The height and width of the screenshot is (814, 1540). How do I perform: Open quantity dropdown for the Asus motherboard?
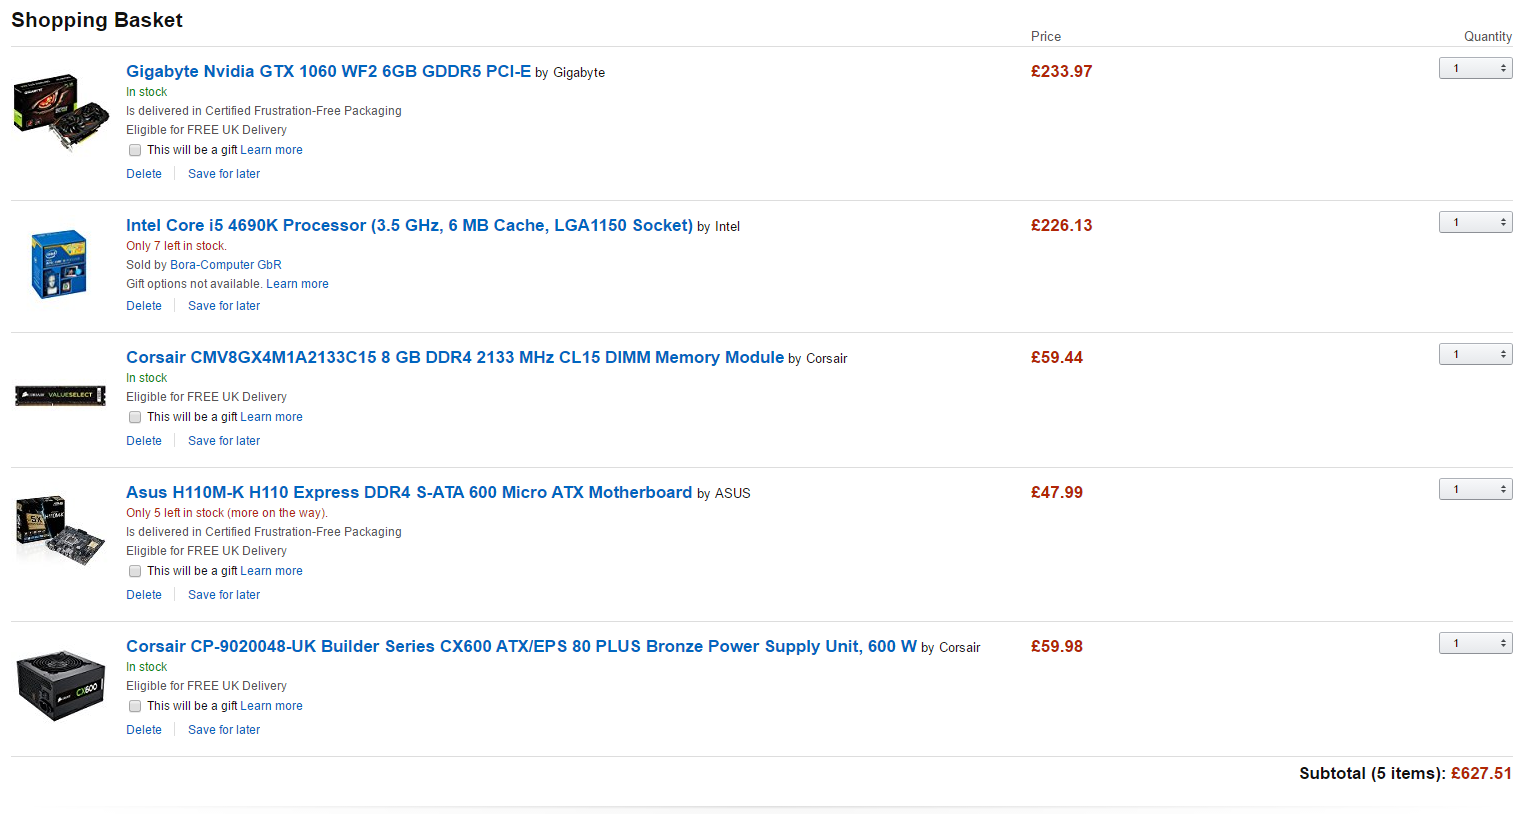click(x=1475, y=489)
